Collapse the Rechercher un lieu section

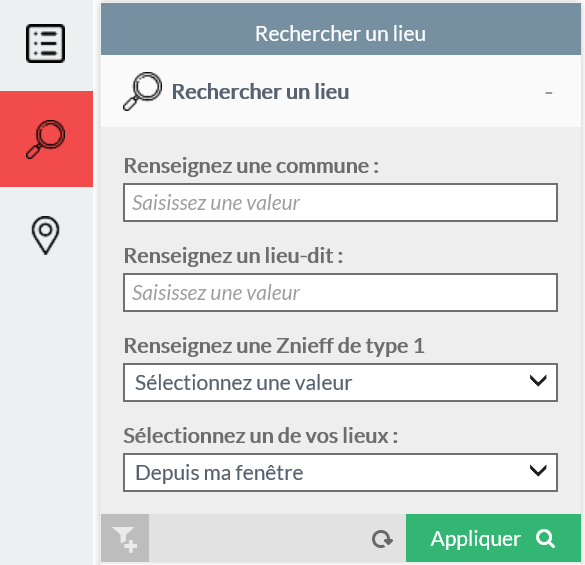(548, 92)
